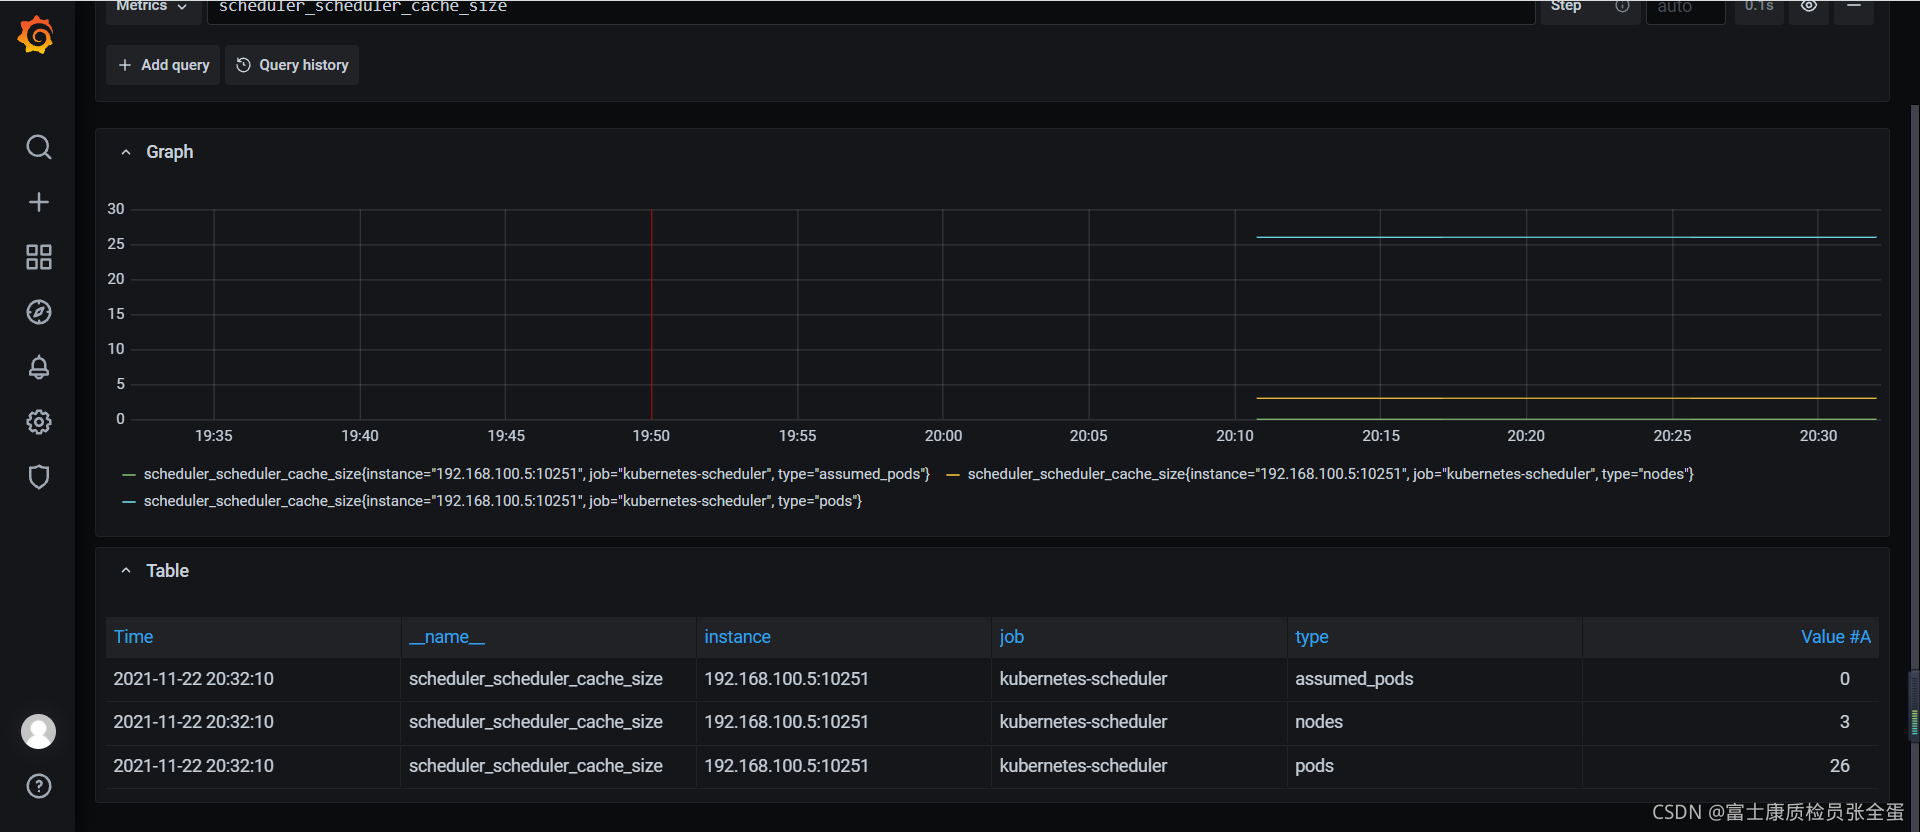Sort table by job column
The width and height of the screenshot is (1920, 832).
[1011, 637]
